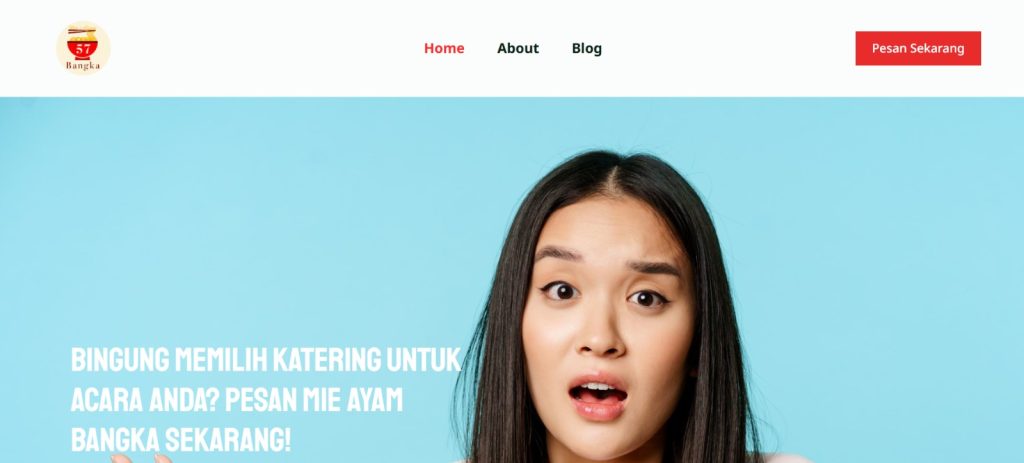1024x463 pixels.
Task: Click the woman's eye in the hero photo
Action: coord(560,291)
